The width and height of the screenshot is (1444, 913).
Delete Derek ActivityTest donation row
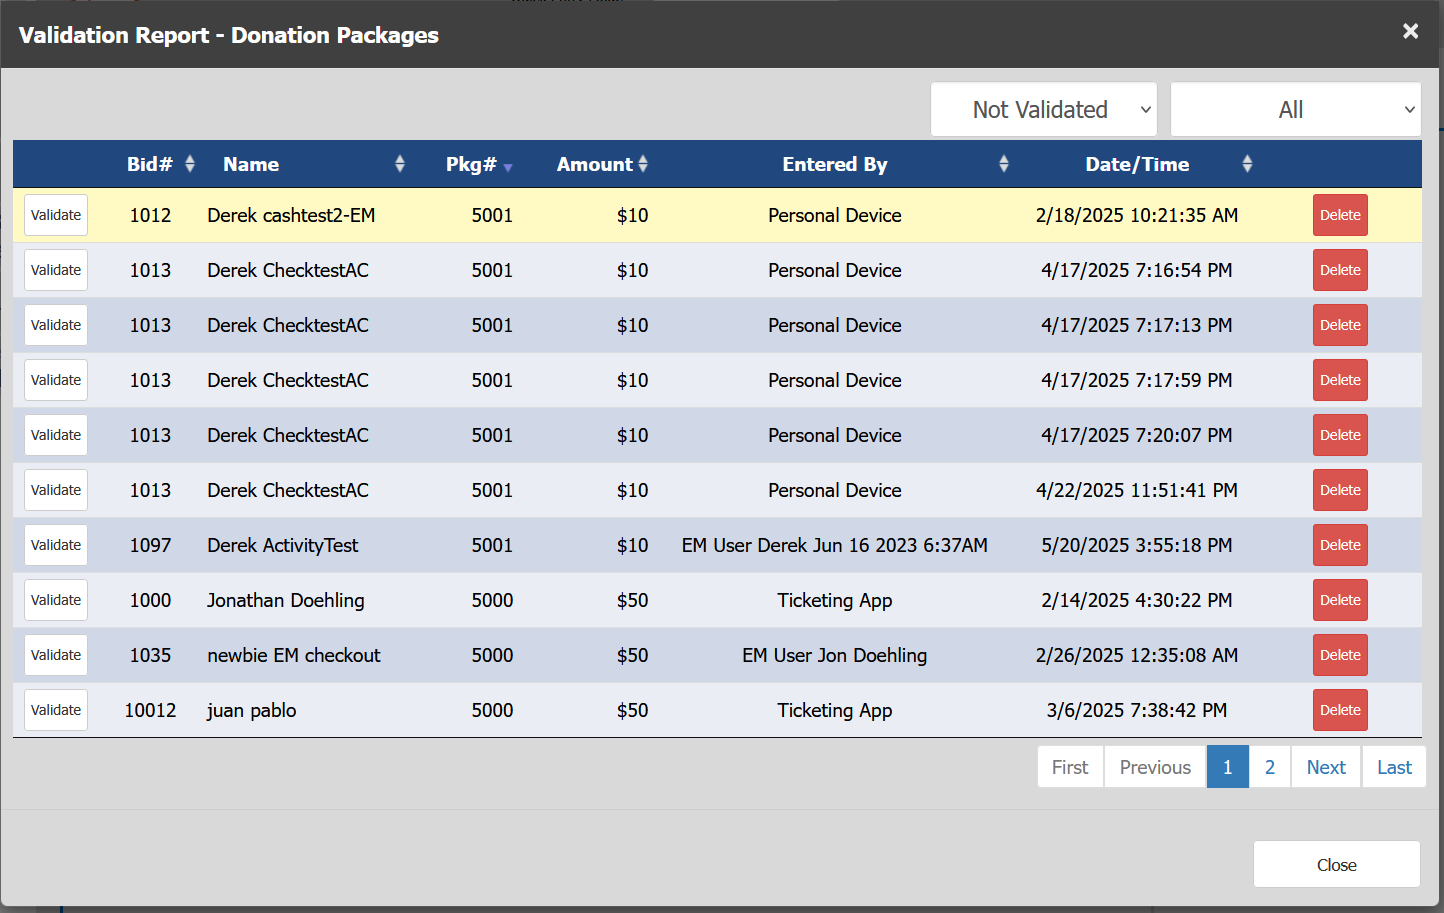(1339, 545)
